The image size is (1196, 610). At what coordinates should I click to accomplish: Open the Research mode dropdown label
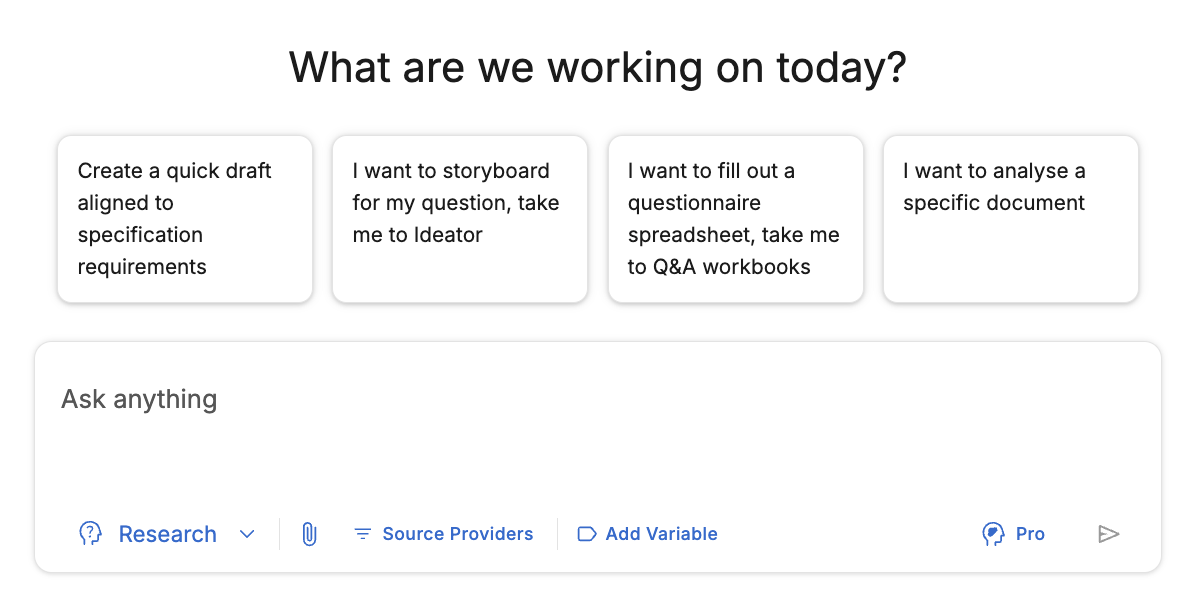168,534
